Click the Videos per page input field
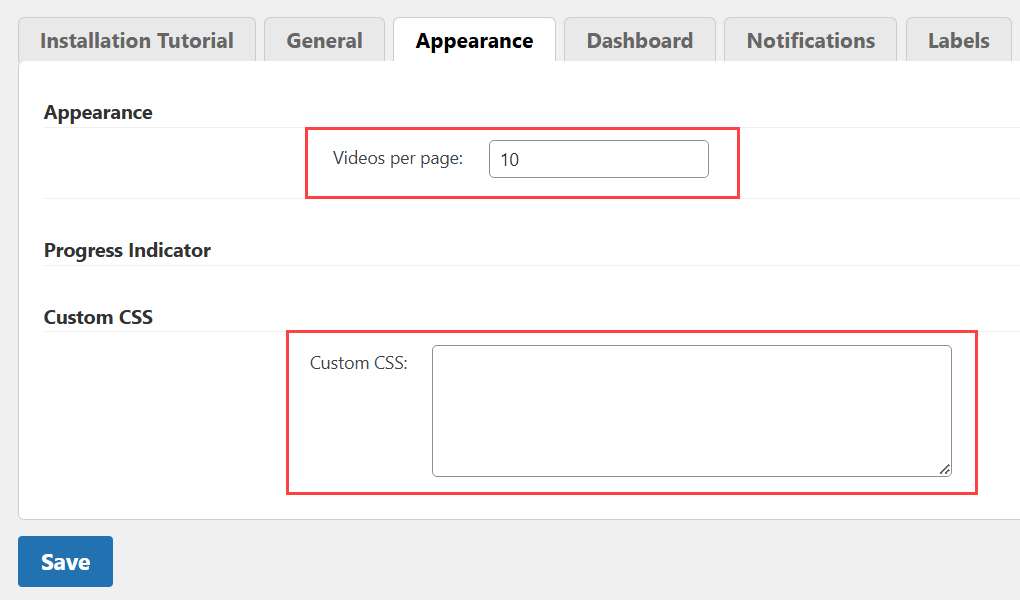Screen dimensions: 1020x600 [x=598, y=159]
